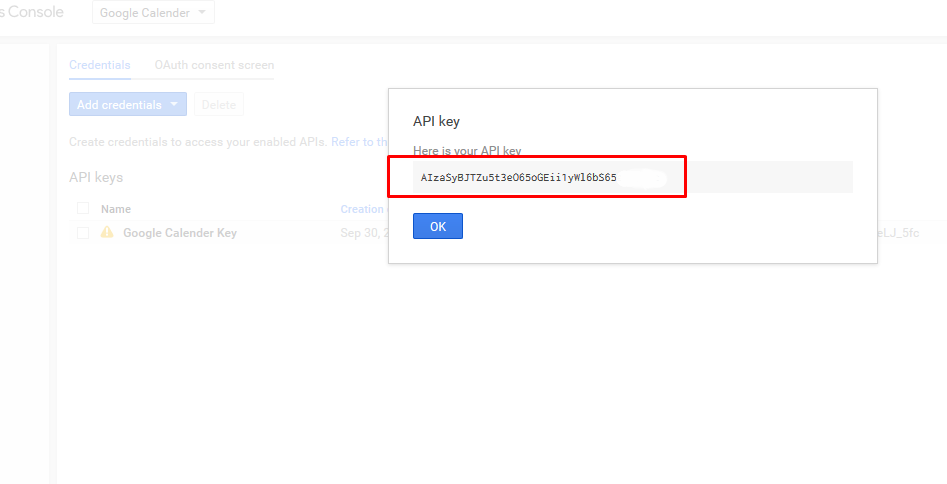The image size is (947, 484).
Task: Follow the 'Refer to the' help link
Action: click(359, 142)
